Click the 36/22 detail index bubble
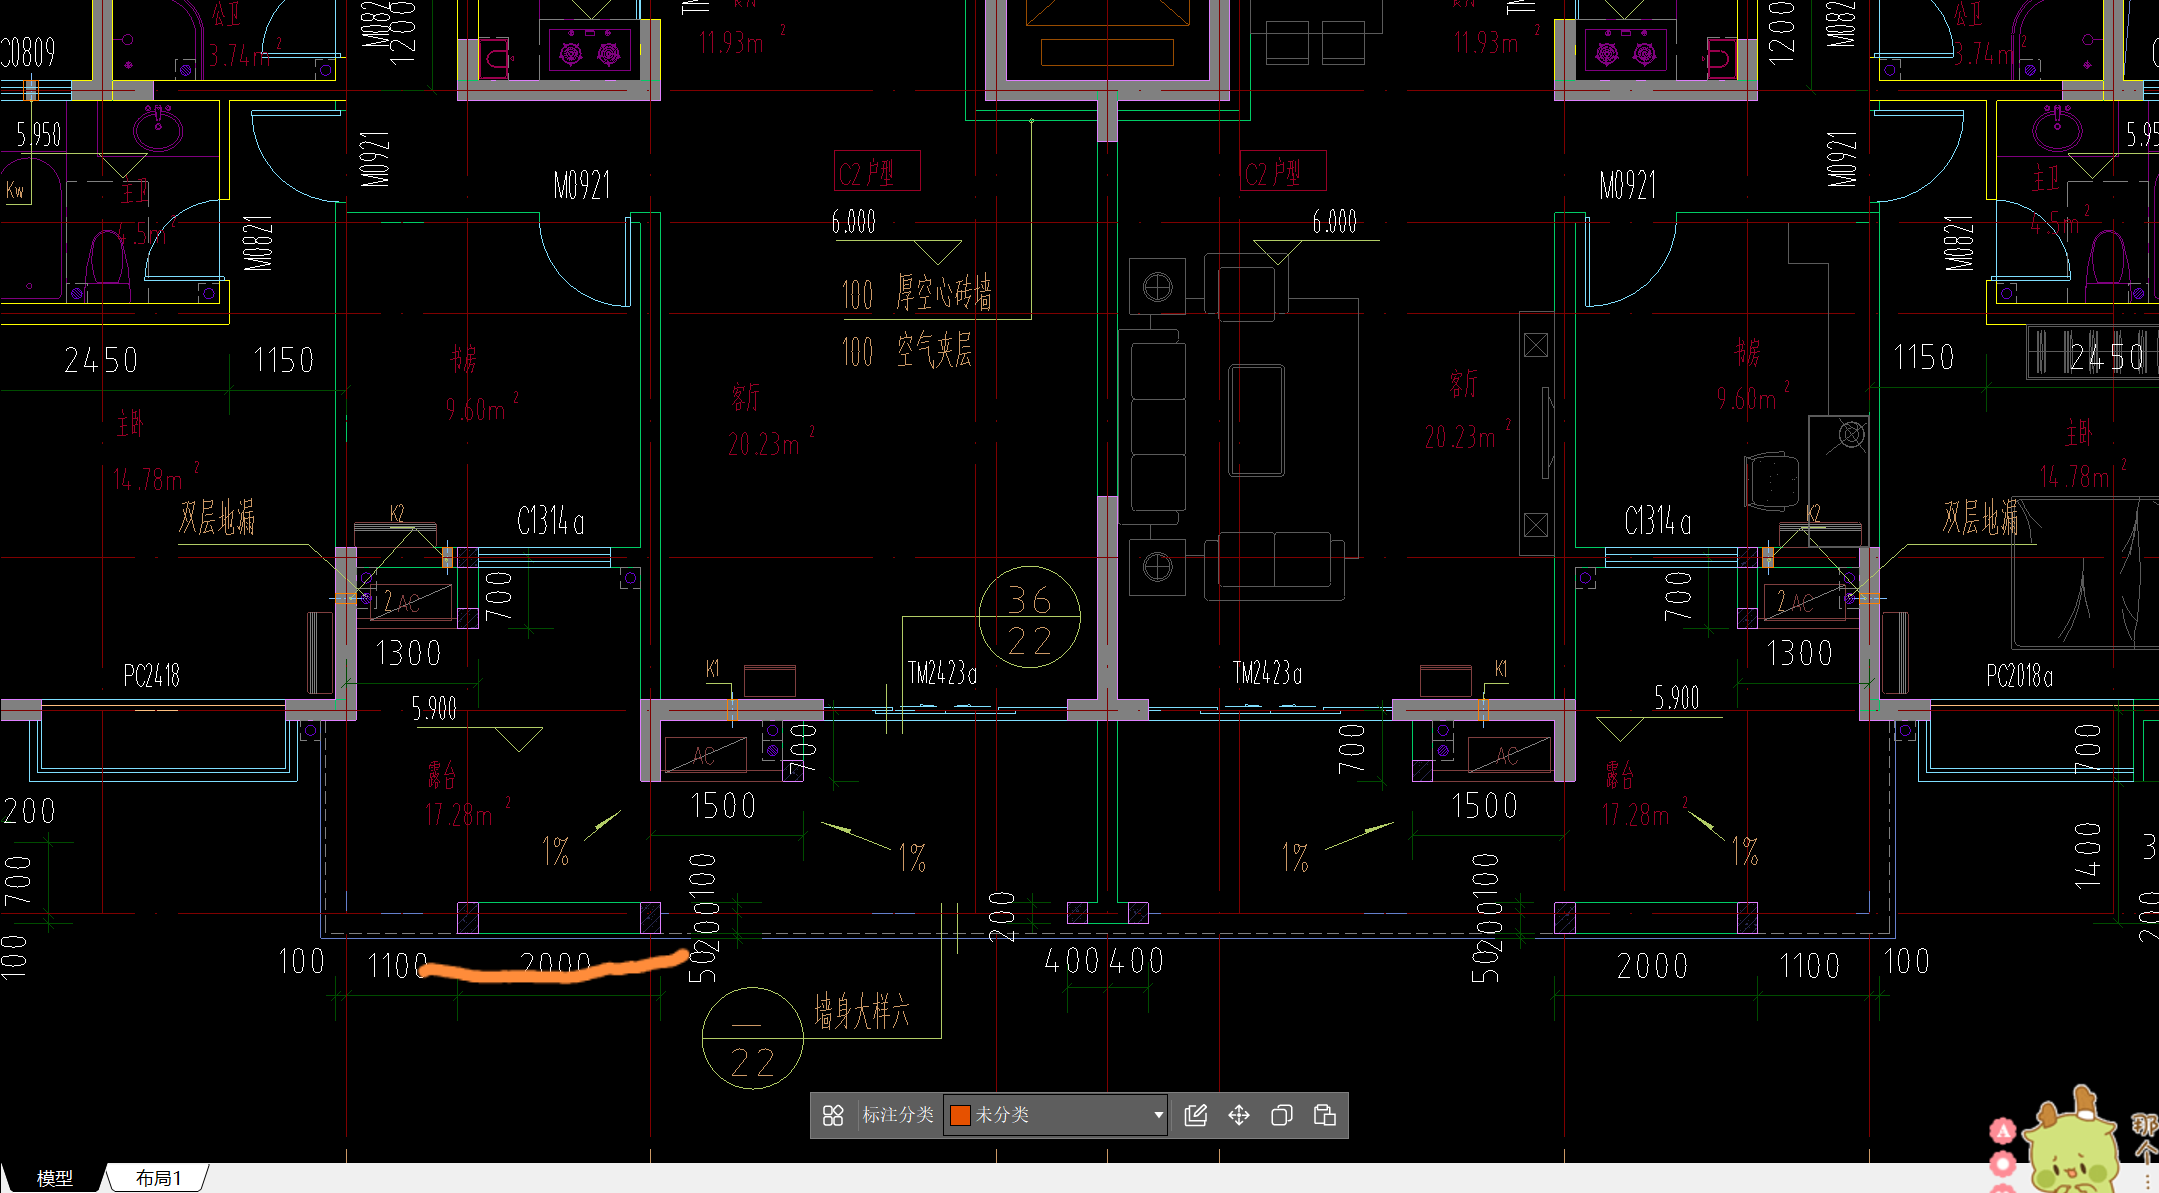 (1029, 618)
